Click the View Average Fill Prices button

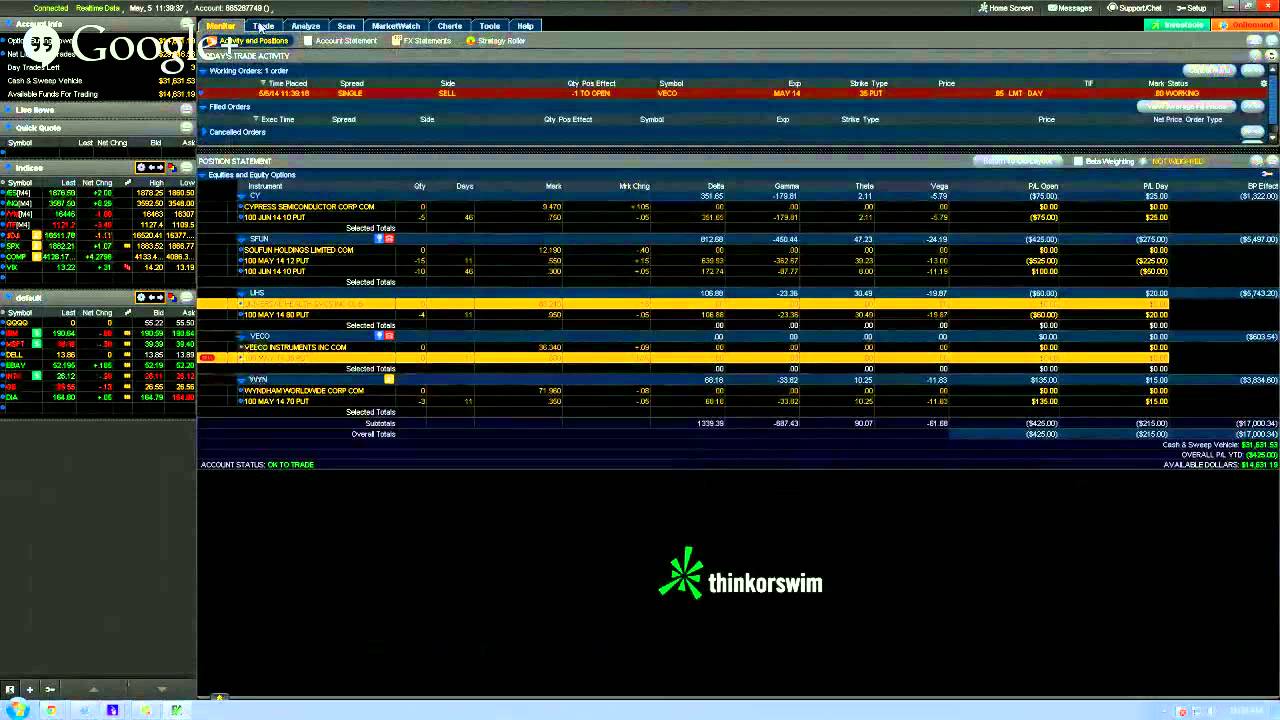(1186, 106)
